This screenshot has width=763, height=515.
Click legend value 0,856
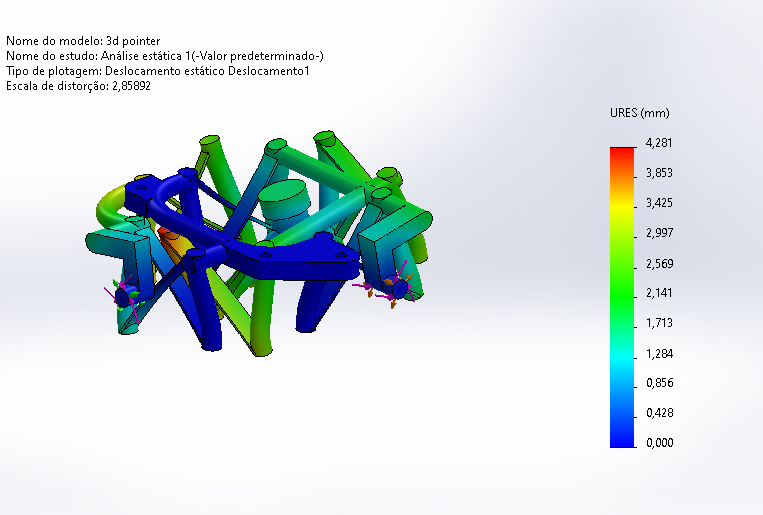click(659, 383)
